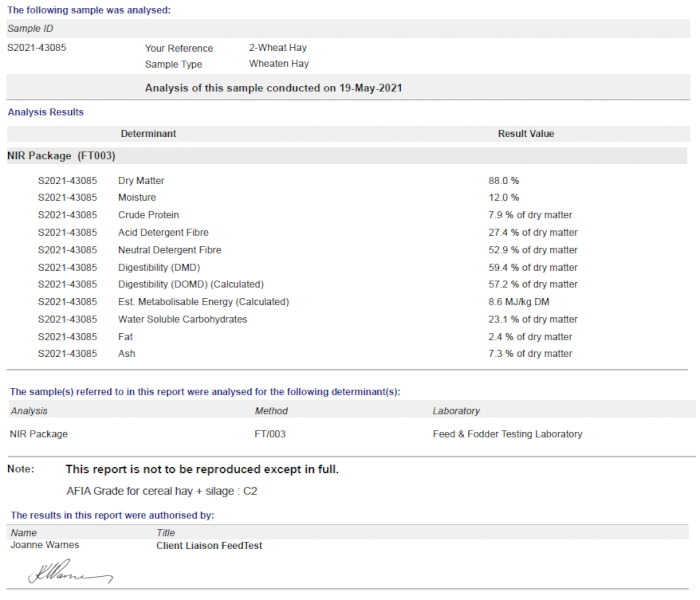The width and height of the screenshot is (700, 600).
Task: Click the method code 'FT/003'
Action: click(x=270, y=434)
